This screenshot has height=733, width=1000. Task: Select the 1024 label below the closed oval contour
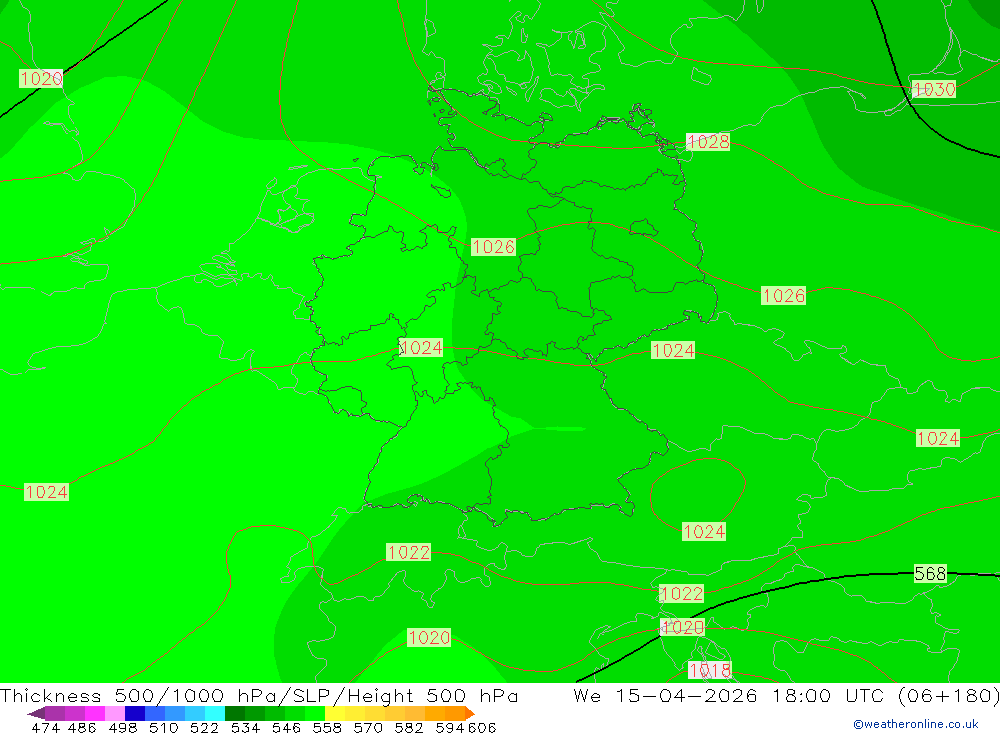(704, 531)
